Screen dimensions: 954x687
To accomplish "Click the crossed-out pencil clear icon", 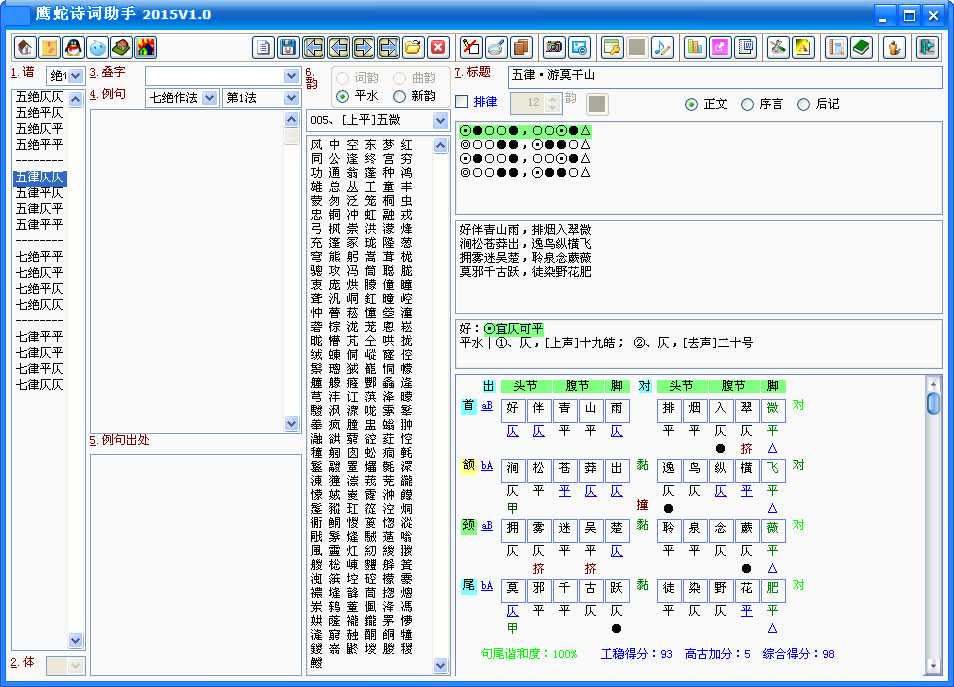I will pyautogui.click(x=470, y=47).
